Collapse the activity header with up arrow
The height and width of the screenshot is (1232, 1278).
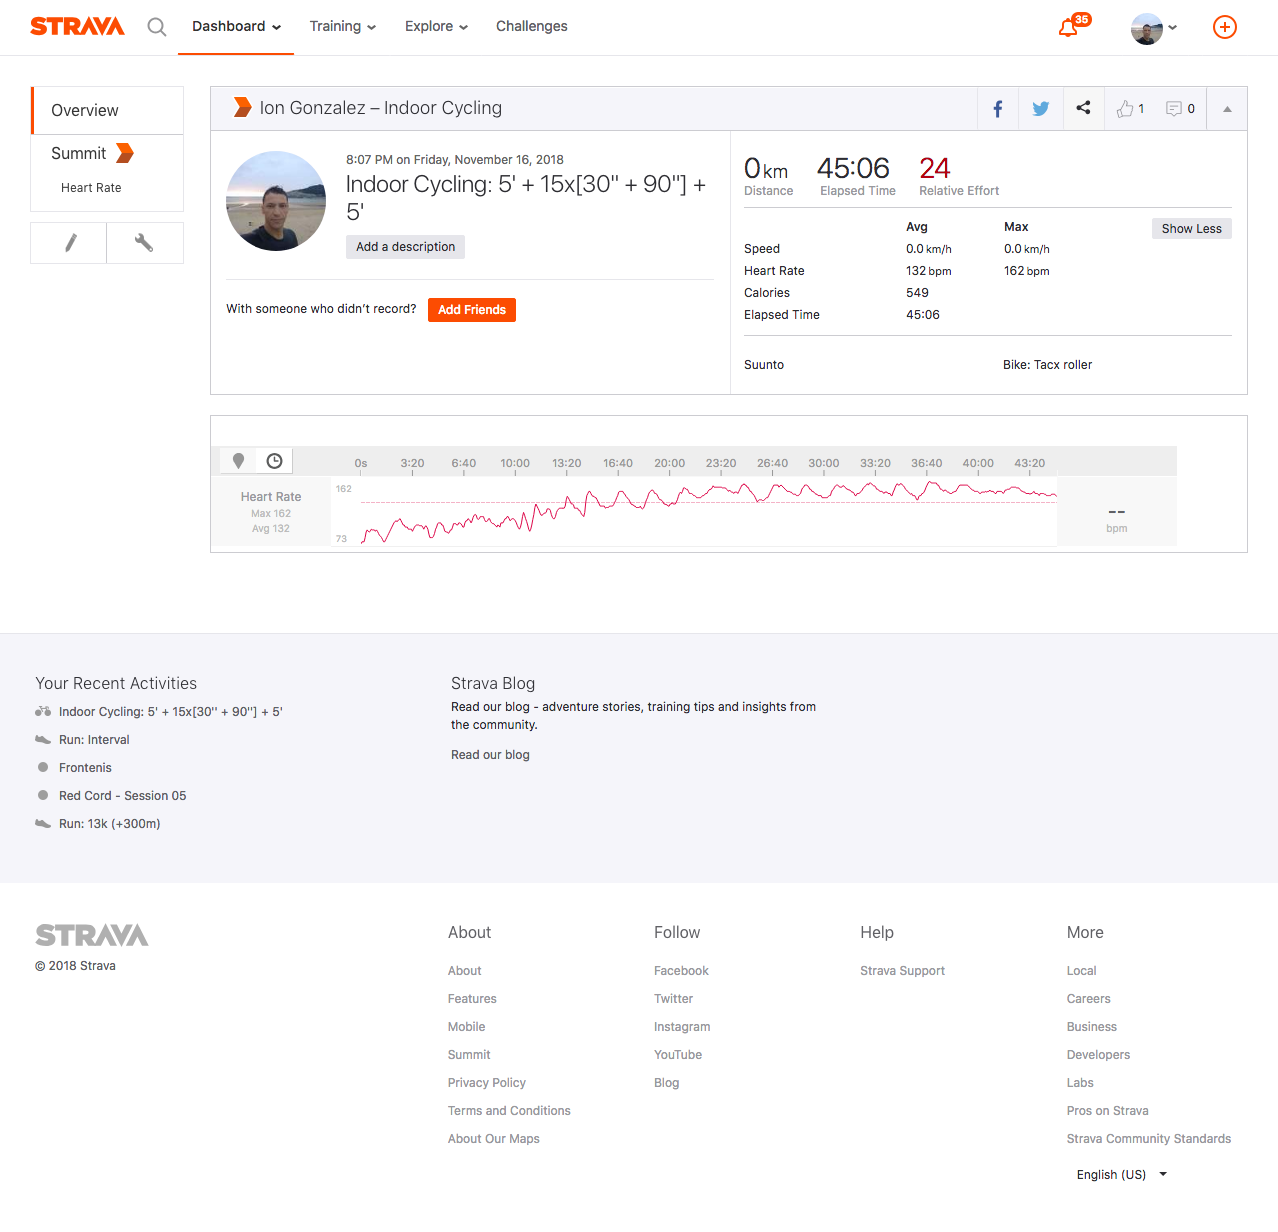point(1227,109)
